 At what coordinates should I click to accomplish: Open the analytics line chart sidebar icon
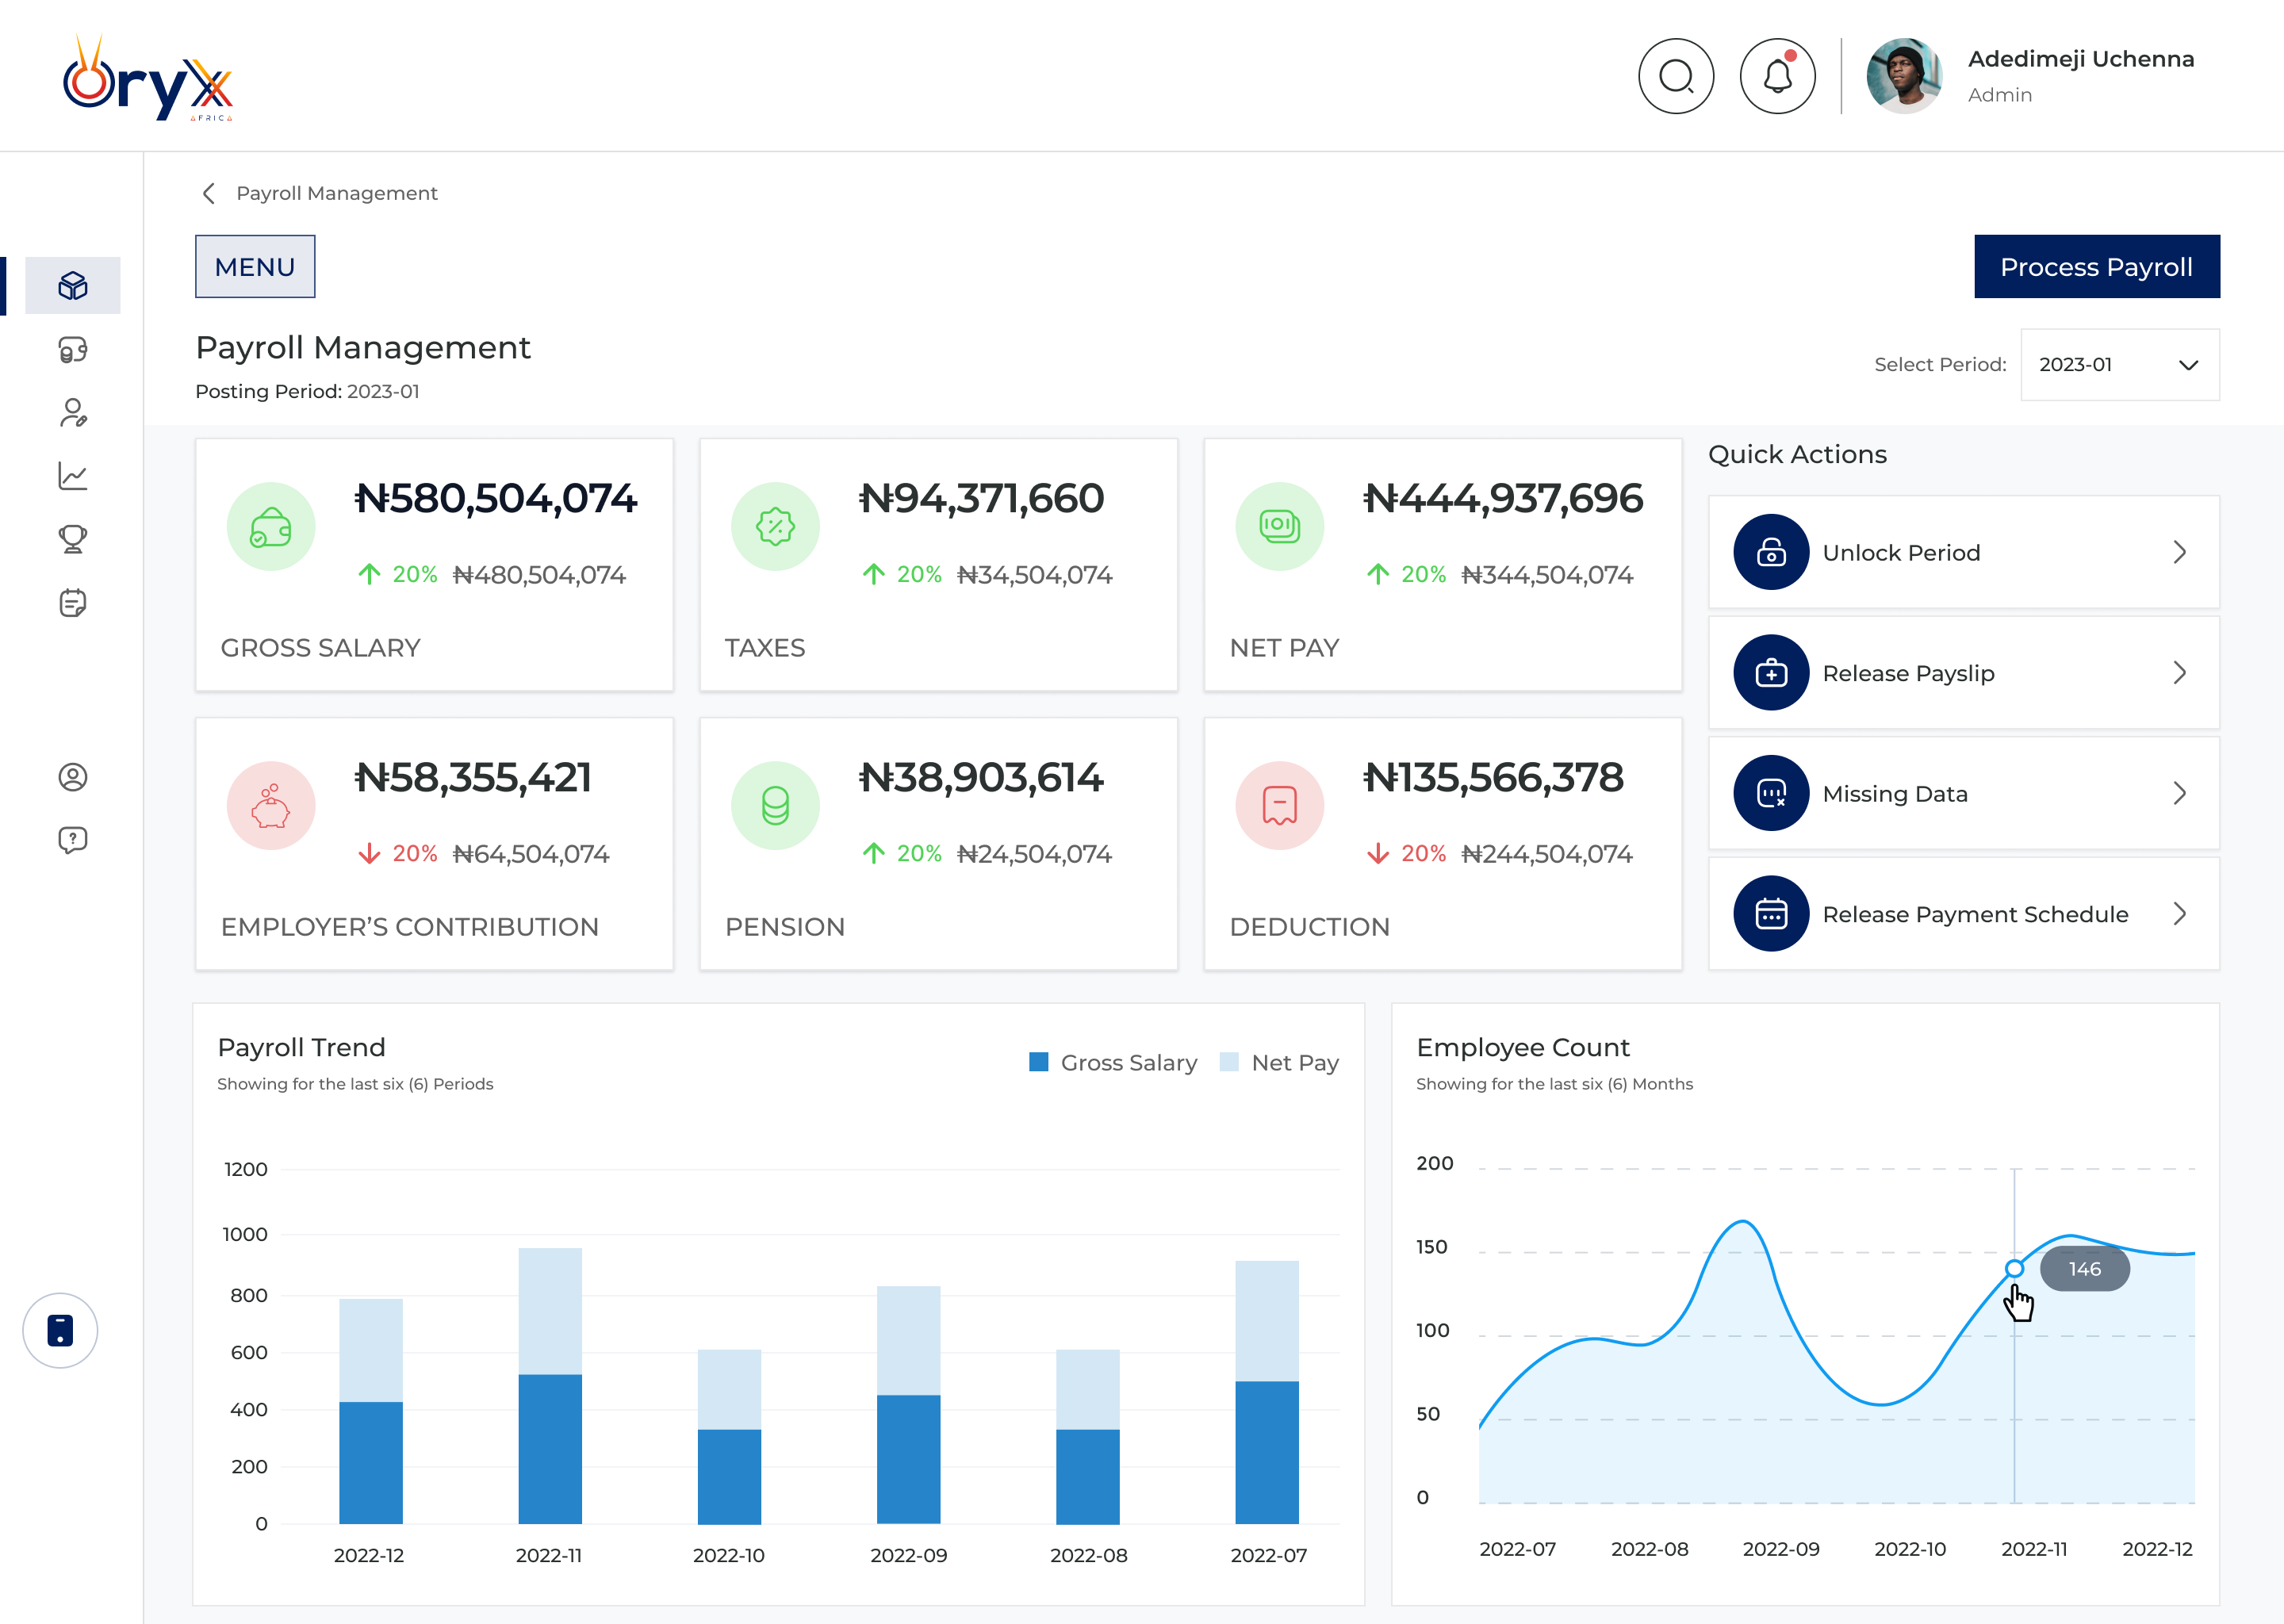[x=73, y=476]
